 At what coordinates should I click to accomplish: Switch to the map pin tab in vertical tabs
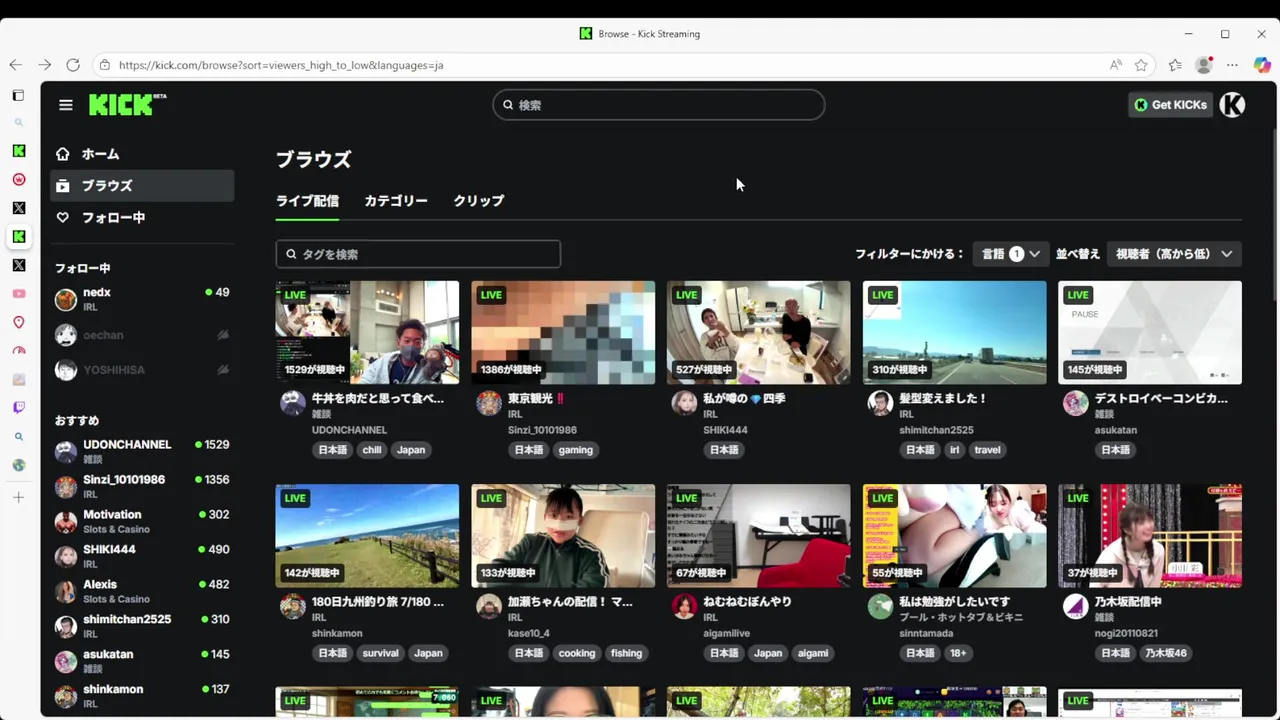click(x=18, y=322)
